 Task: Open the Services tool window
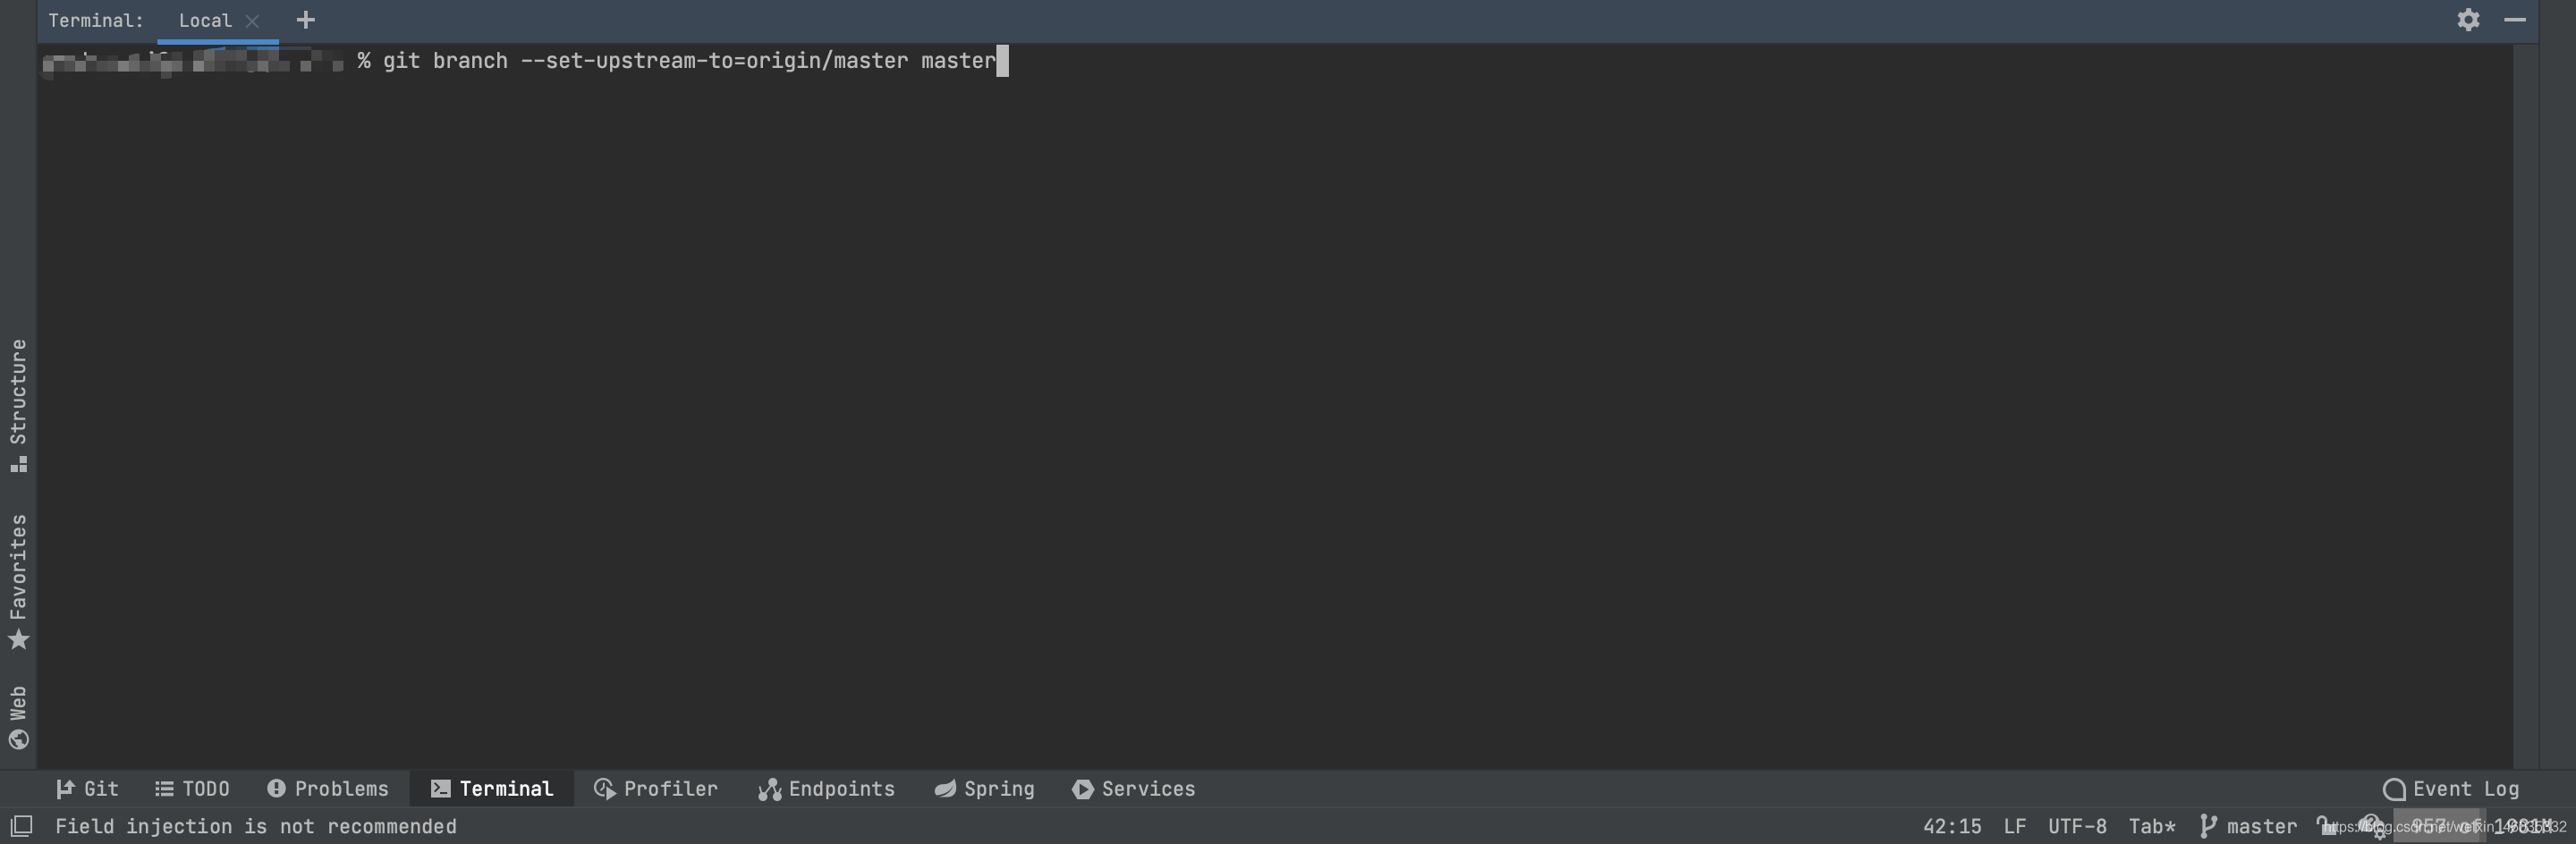1133,789
